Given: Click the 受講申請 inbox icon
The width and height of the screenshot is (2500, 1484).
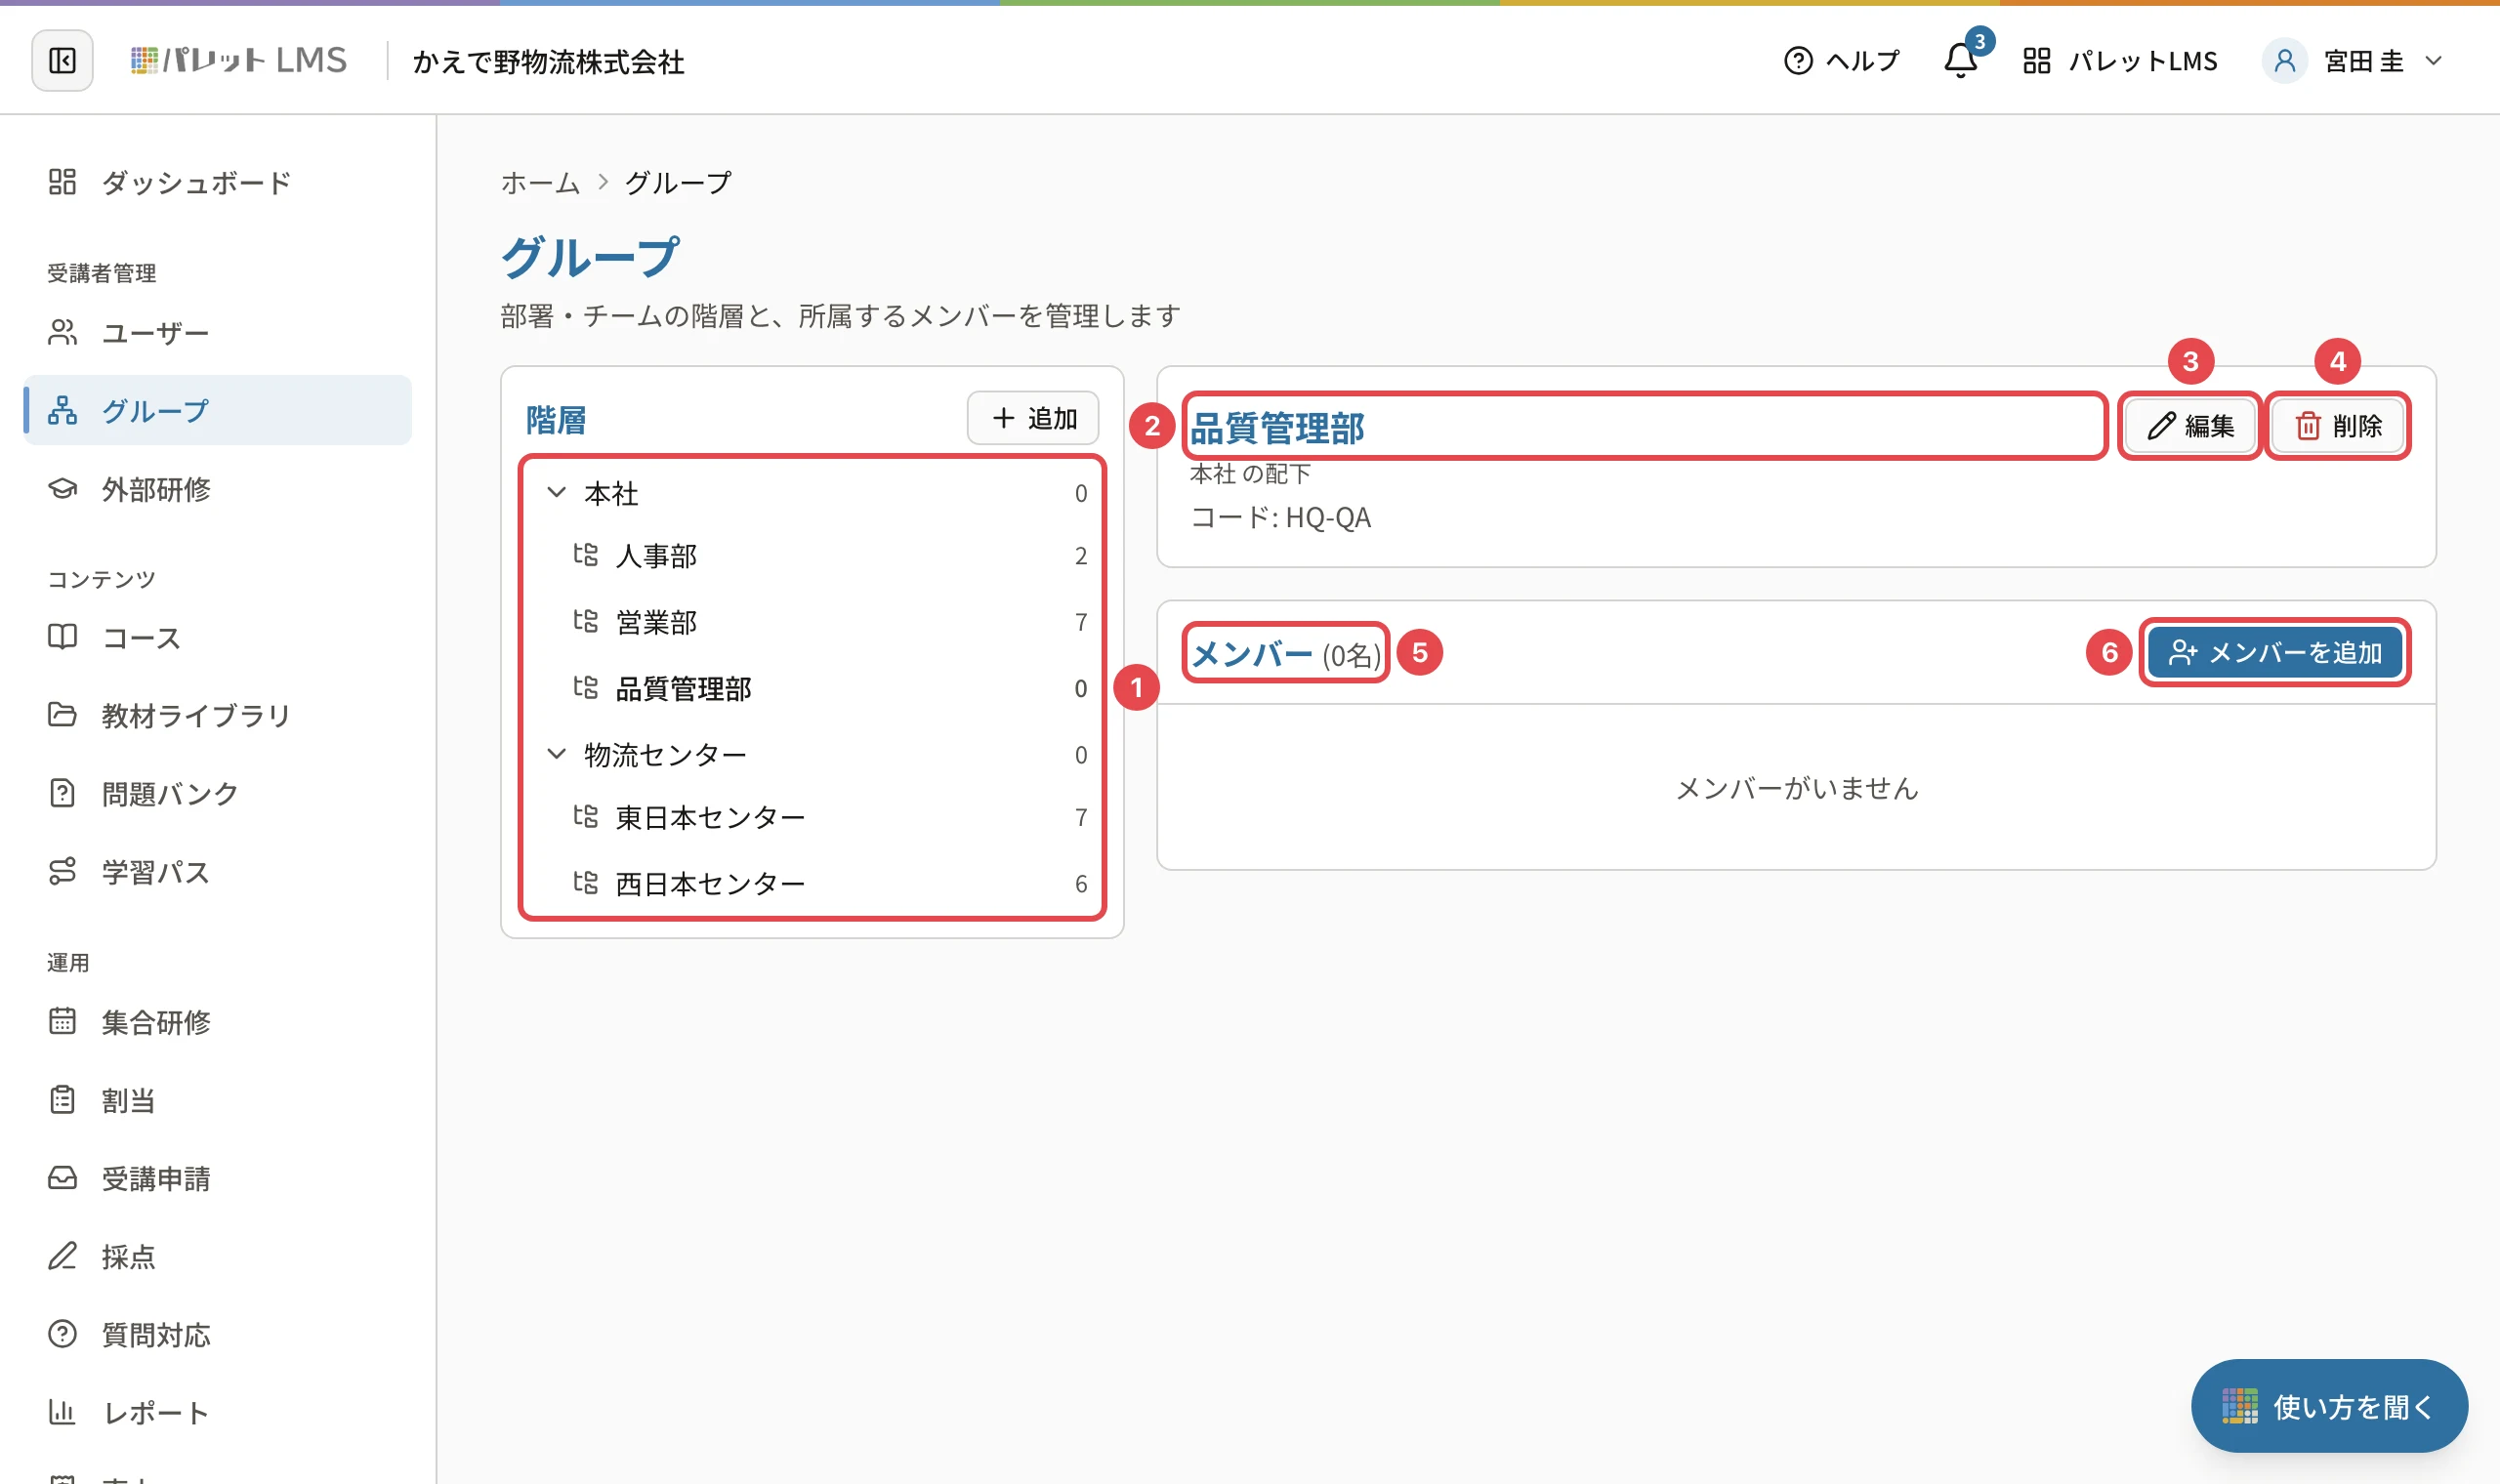Looking at the screenshot, I should (62, 1178).
